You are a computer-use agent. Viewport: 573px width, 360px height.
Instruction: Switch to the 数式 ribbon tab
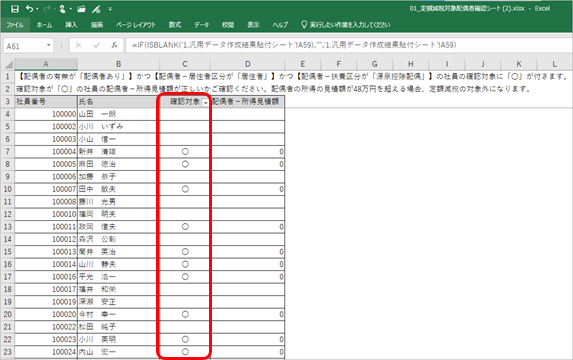[175, 25]
